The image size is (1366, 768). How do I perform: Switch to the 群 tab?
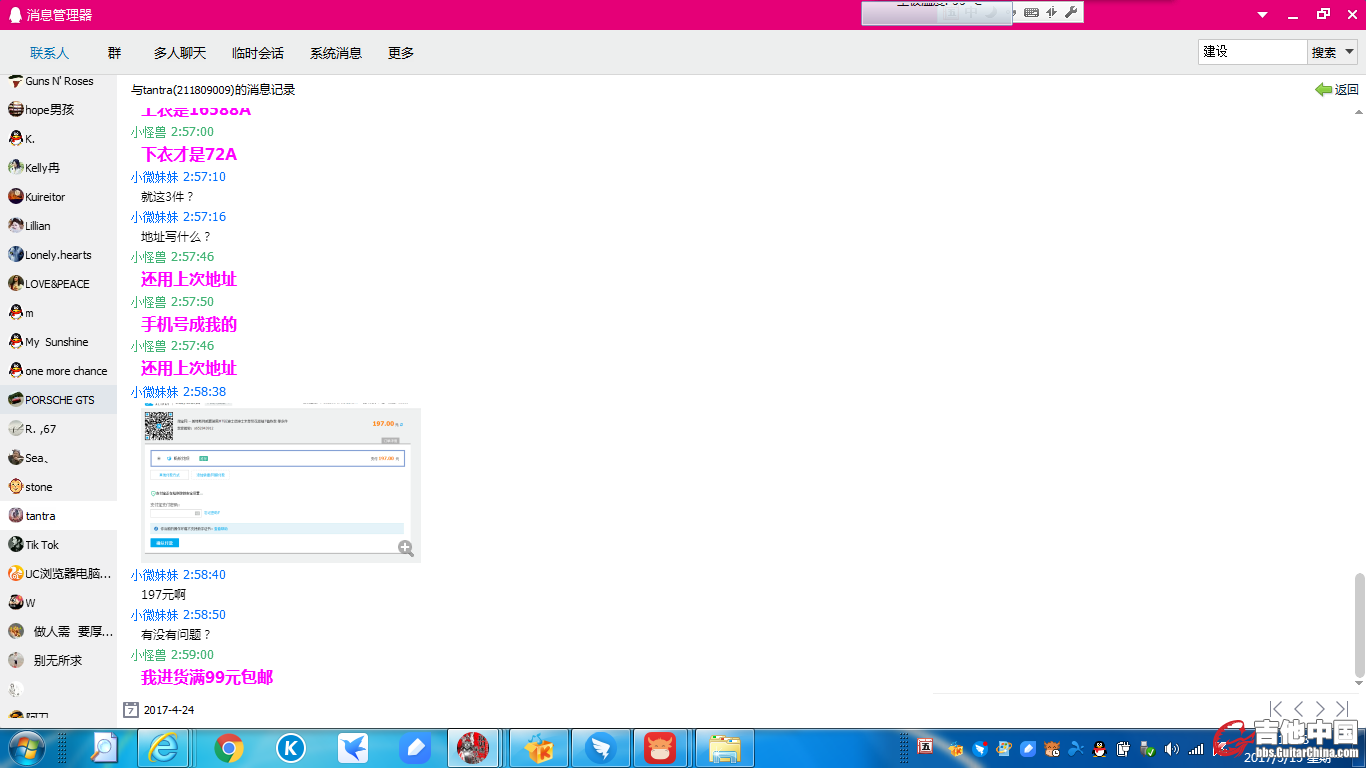tap(114, 53)
